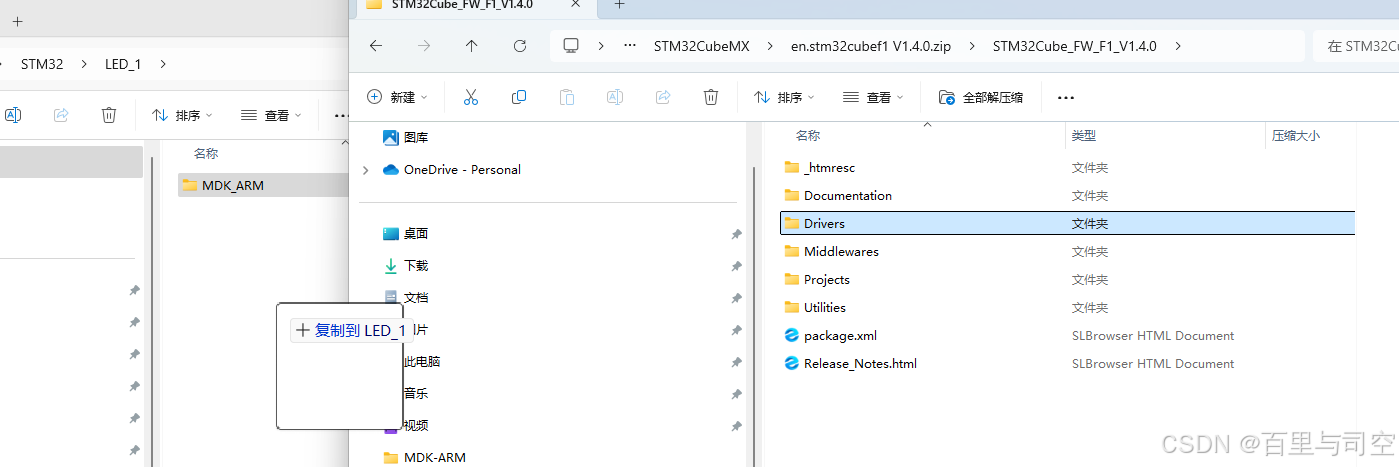Click the Paste icon in front window toolbar
This screenshot has height=467, width=1399.
pos(567,97)
